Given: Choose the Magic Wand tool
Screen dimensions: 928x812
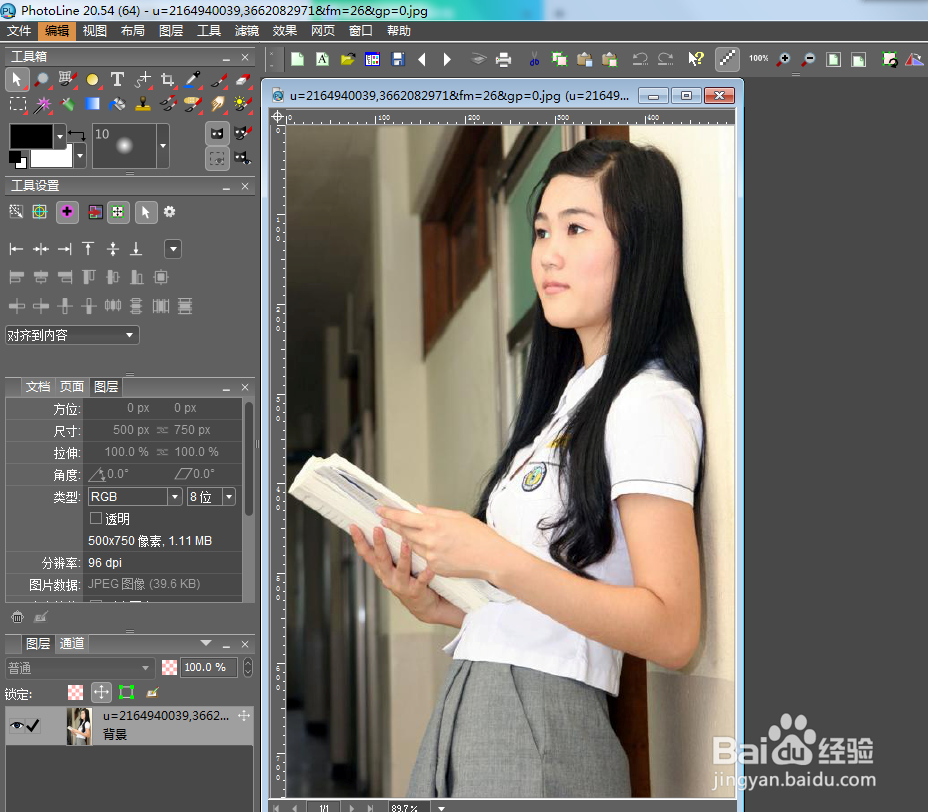Looking at the screenshot, I should 42,104.
